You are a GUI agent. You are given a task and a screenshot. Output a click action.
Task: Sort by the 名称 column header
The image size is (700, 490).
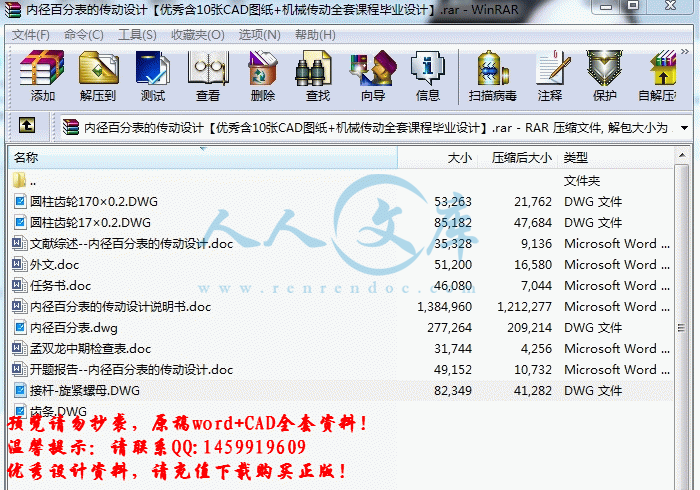pos(203,158)
